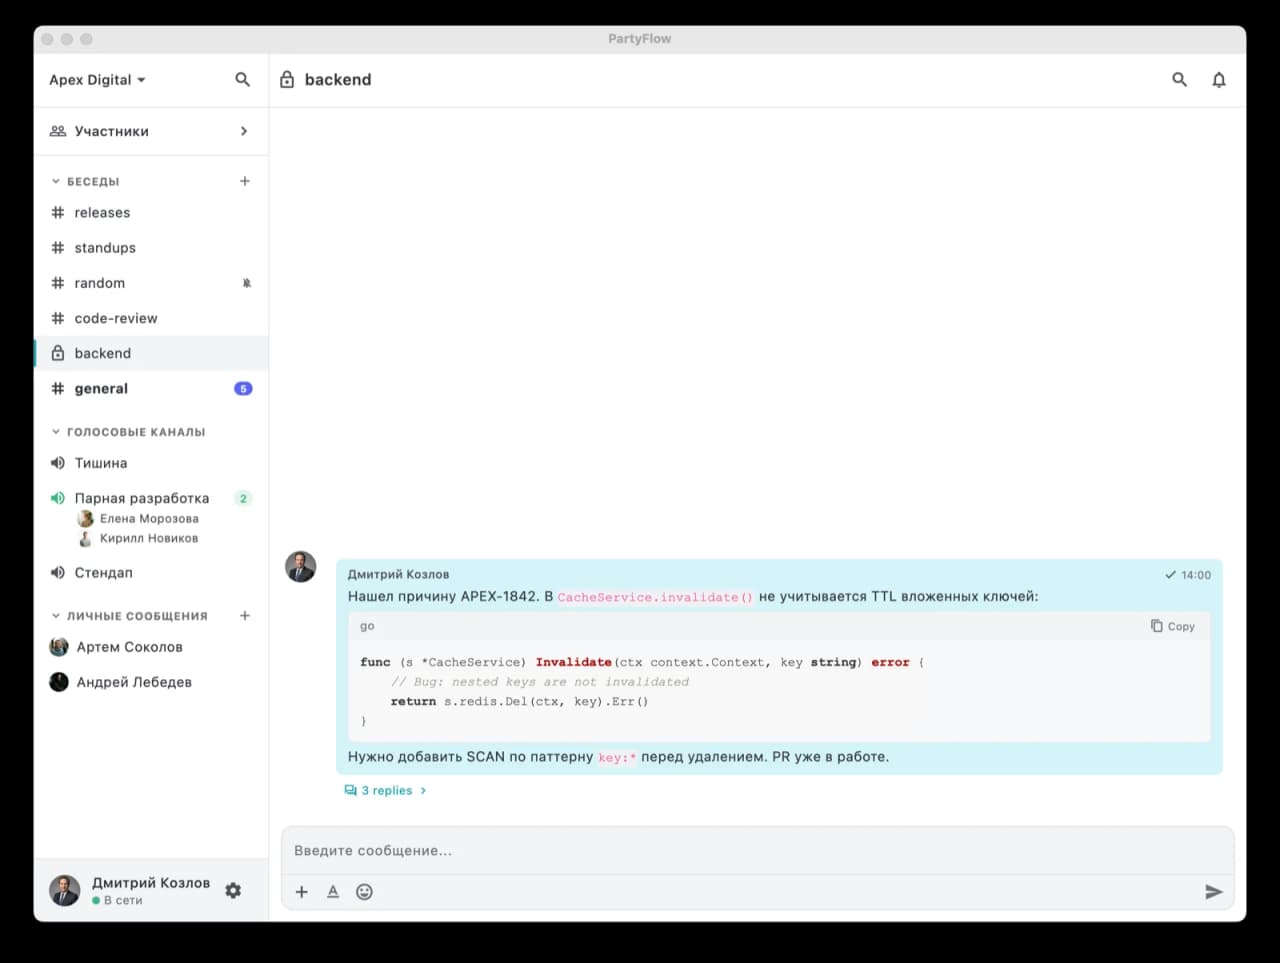Click the emoji picker icon
This screenshot has height=963, width=1280.
364,892
